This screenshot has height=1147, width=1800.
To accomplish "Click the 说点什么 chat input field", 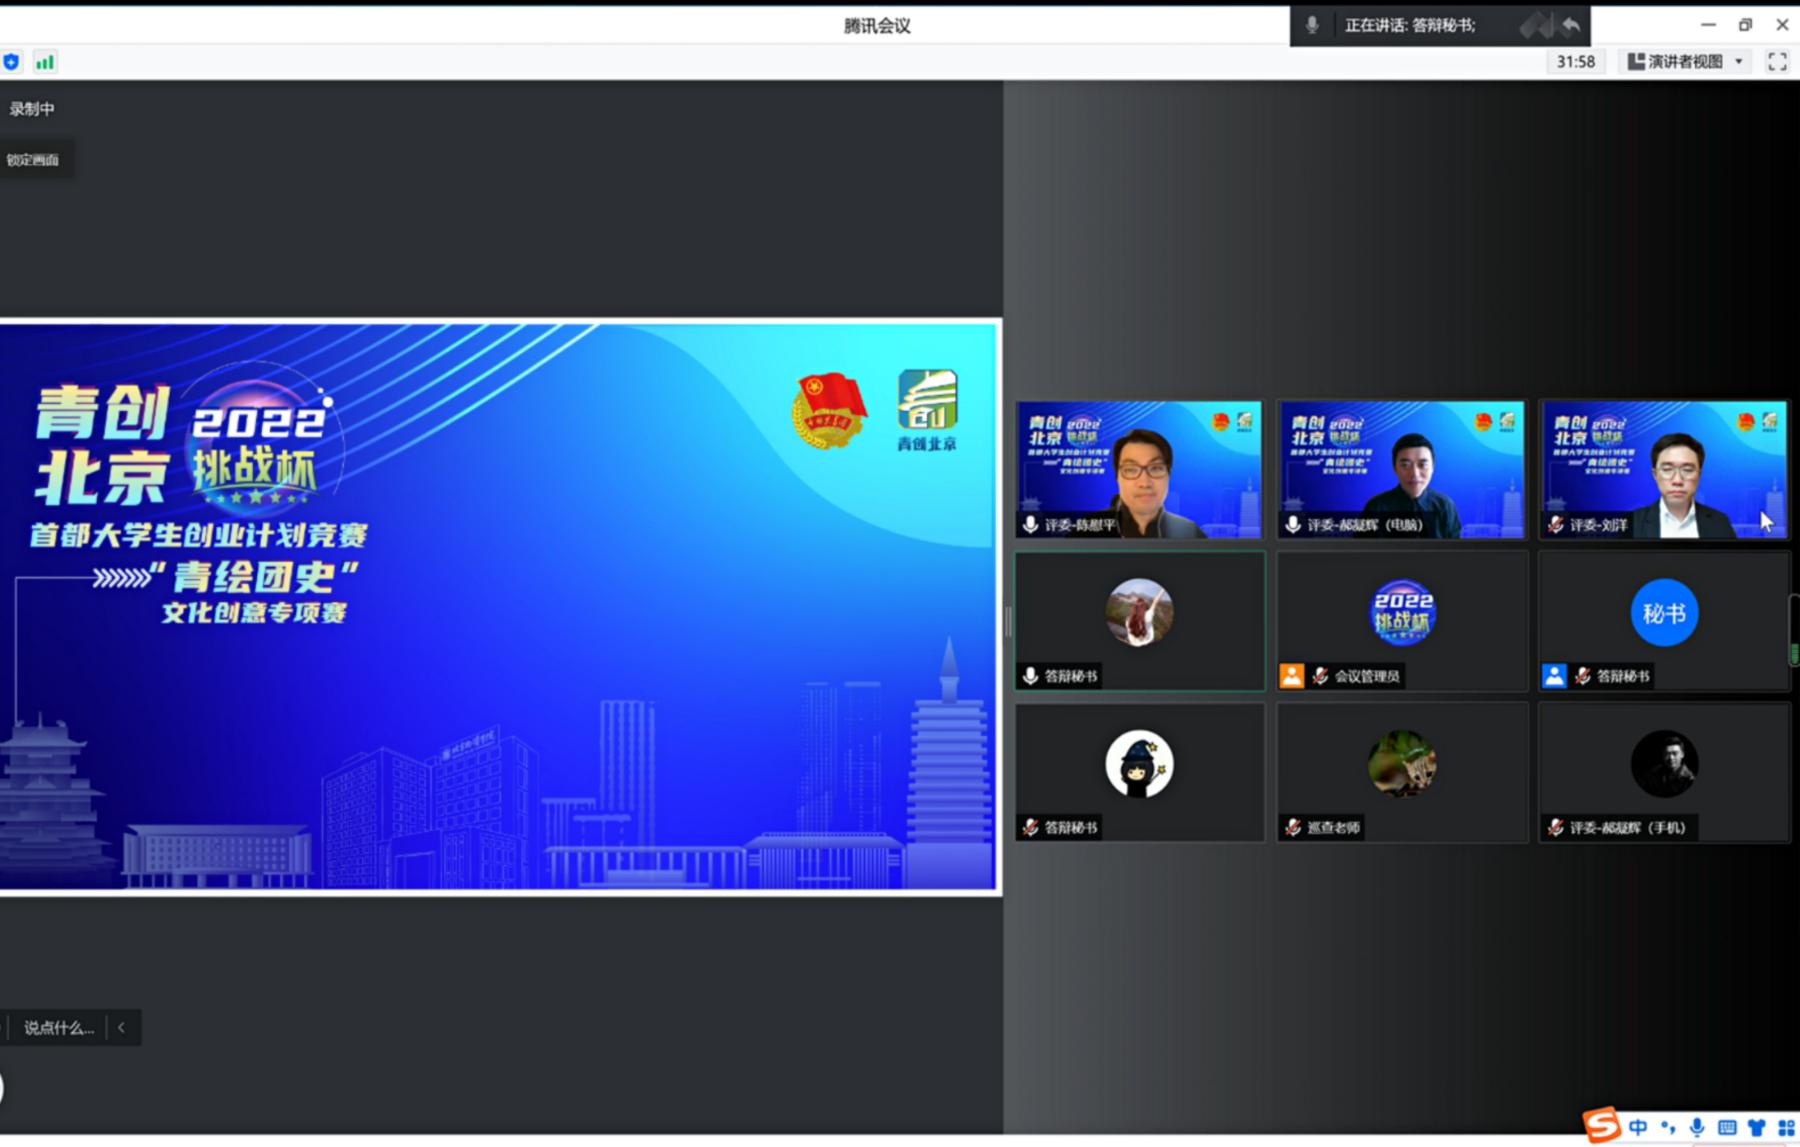I will tap(58, 1027).
